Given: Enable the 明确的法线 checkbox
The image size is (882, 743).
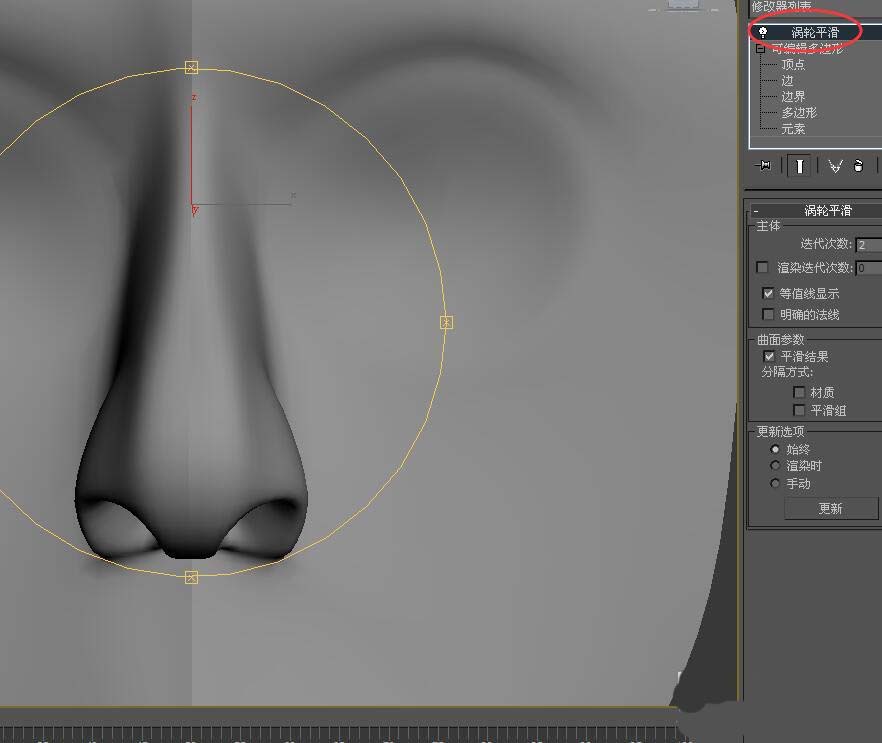Looking at the screenshot, I should 768,314.
